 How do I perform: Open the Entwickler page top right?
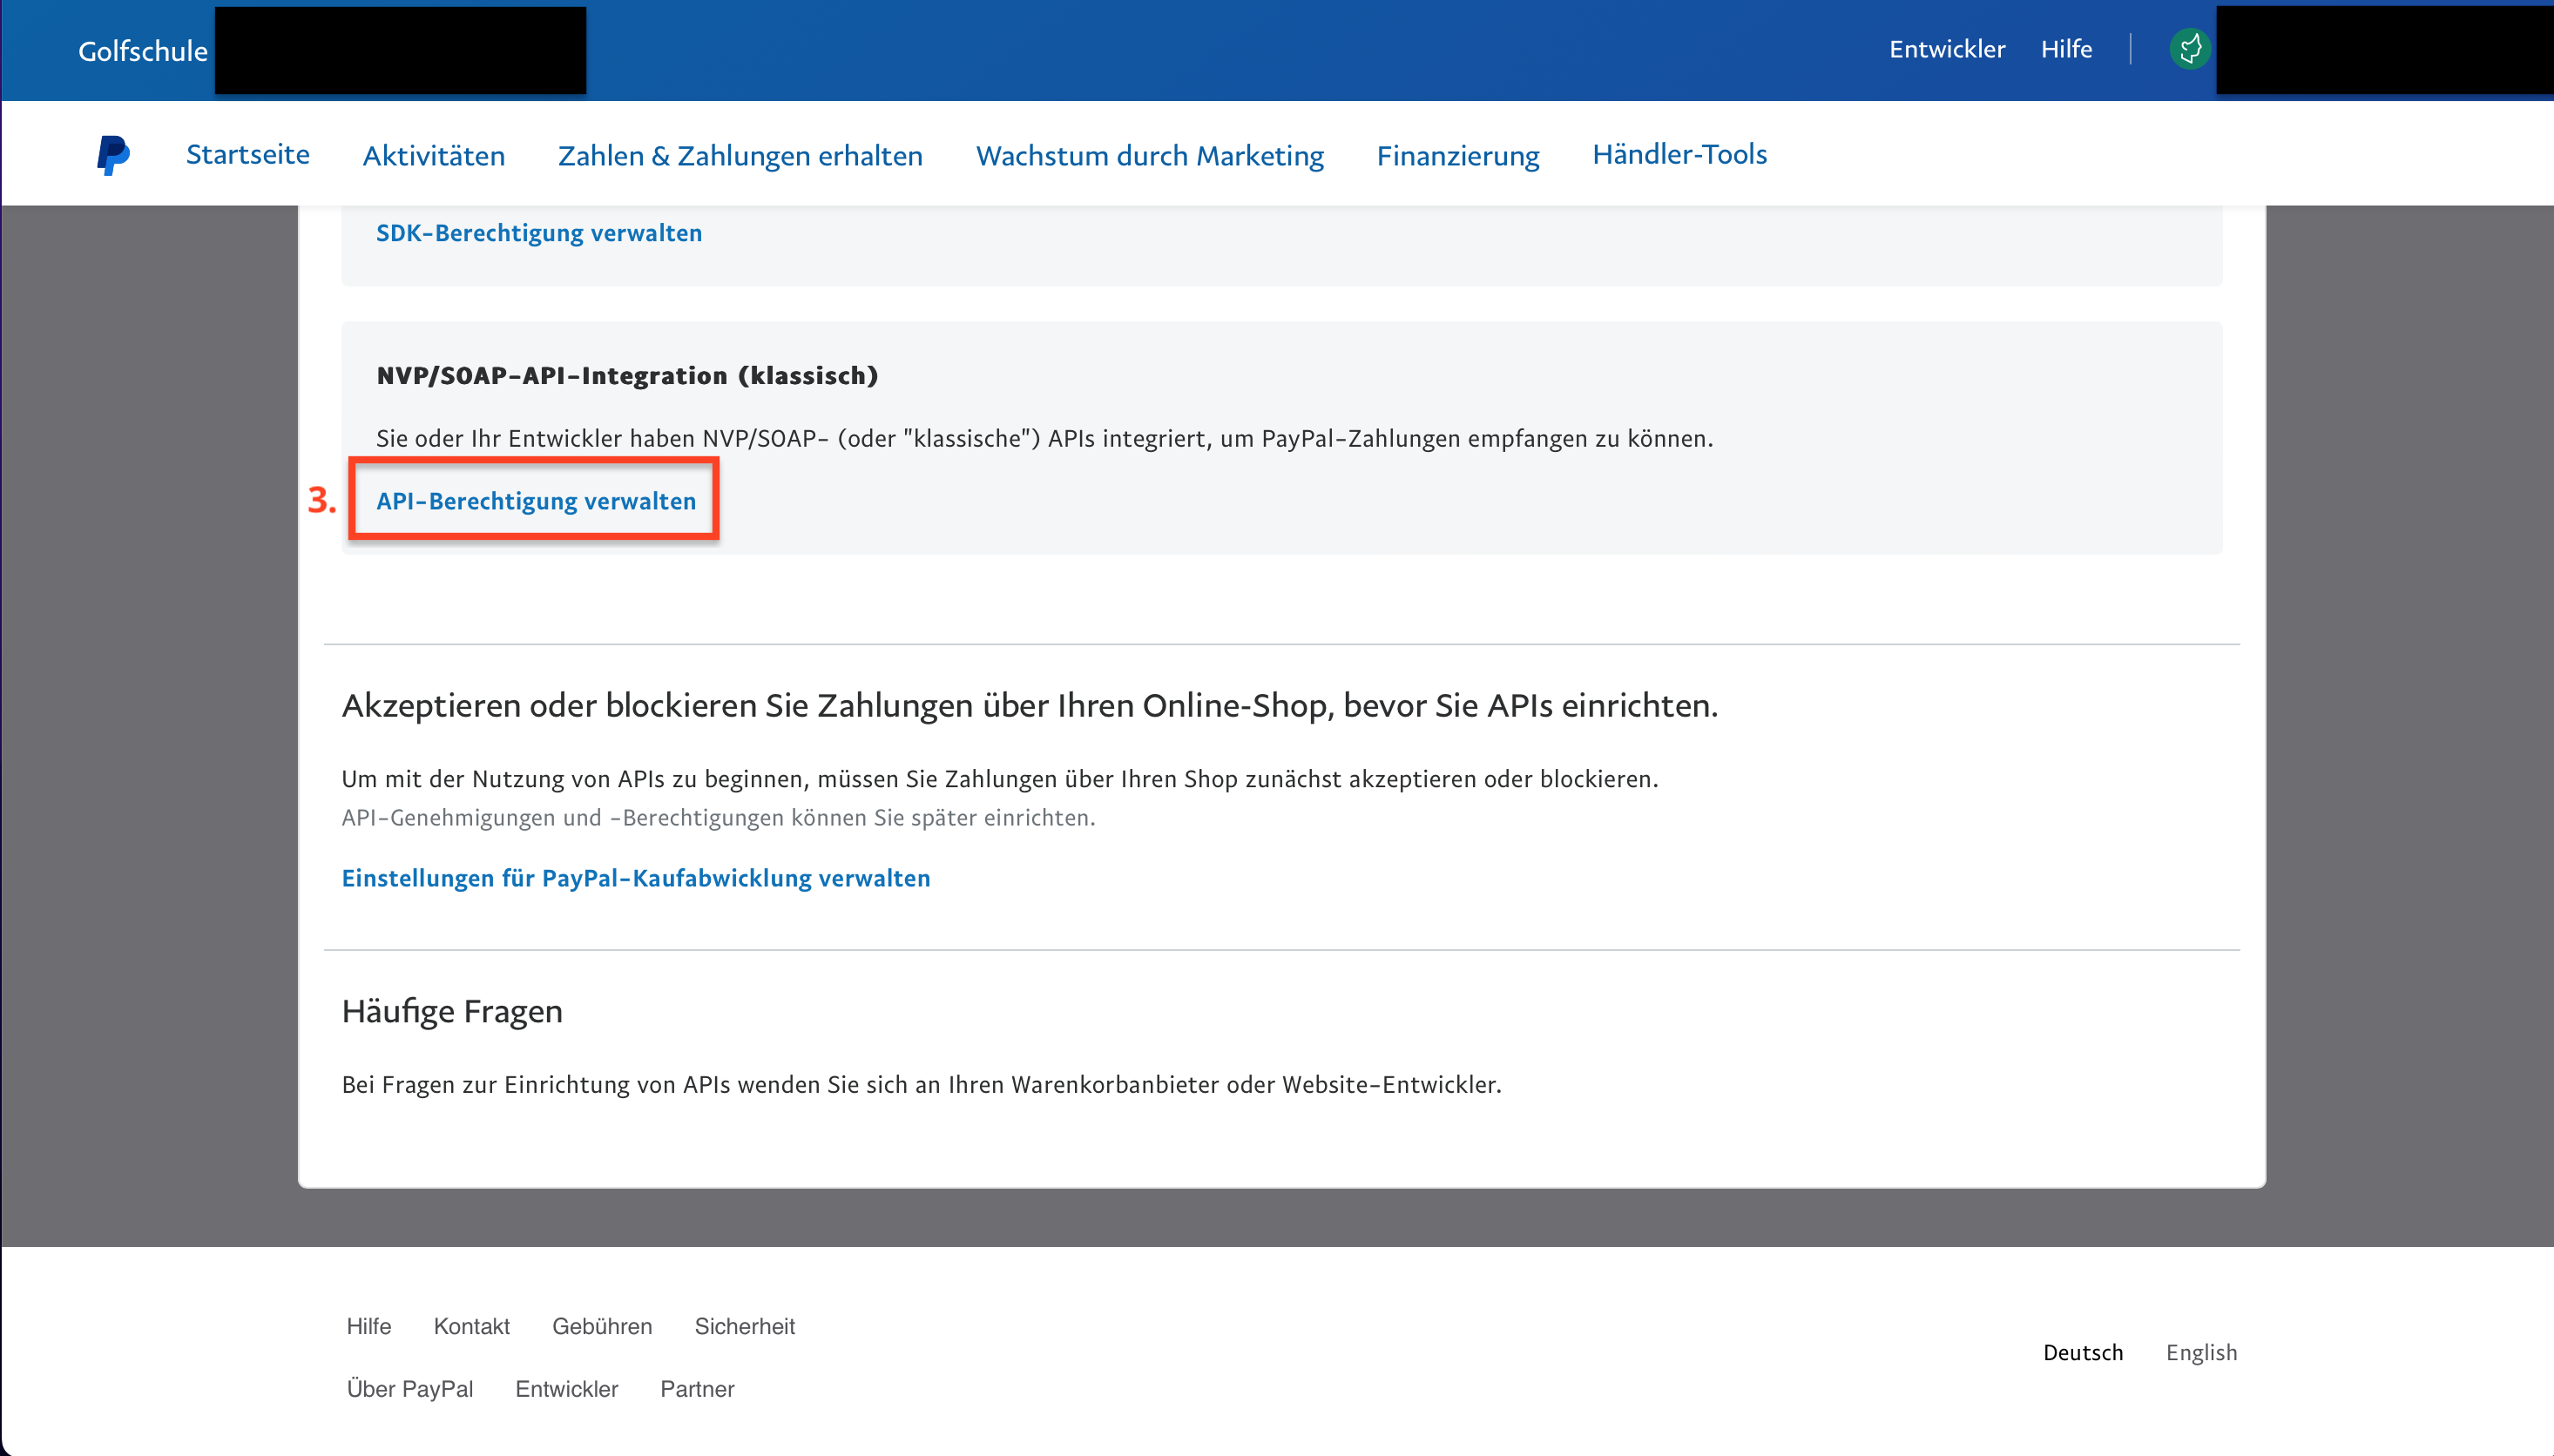pos(1947,48)
